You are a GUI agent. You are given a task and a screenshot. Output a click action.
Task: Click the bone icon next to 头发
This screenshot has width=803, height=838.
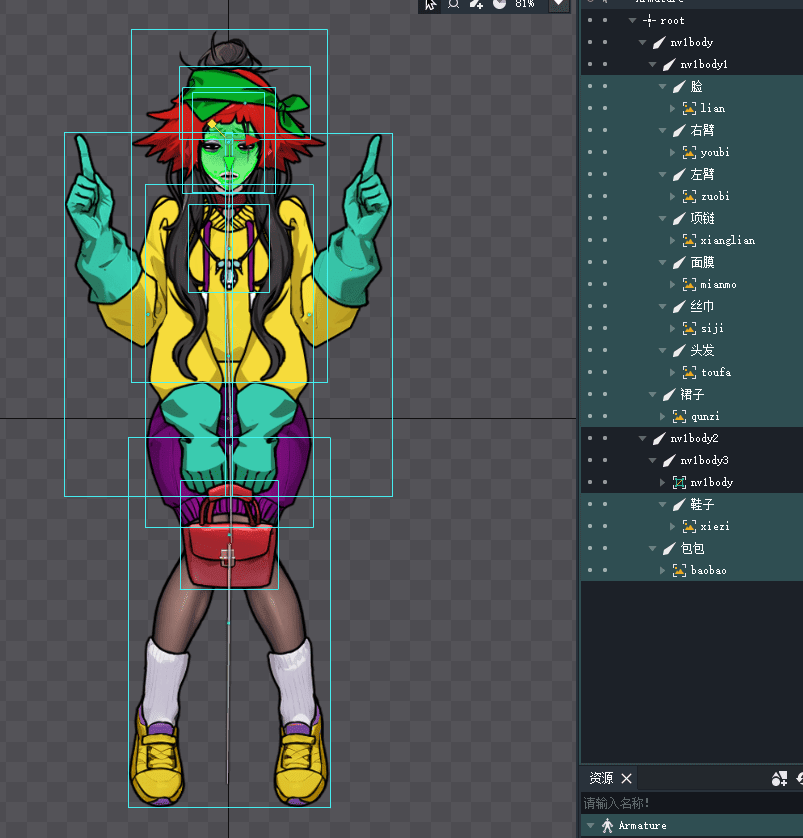pyautogui.click(x=679, y=350)
